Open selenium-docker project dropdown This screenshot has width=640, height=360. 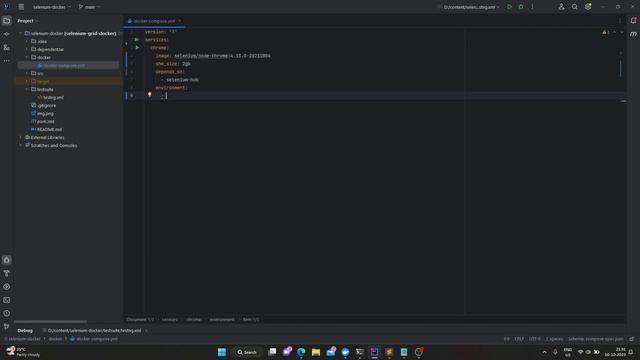point(52,7)
